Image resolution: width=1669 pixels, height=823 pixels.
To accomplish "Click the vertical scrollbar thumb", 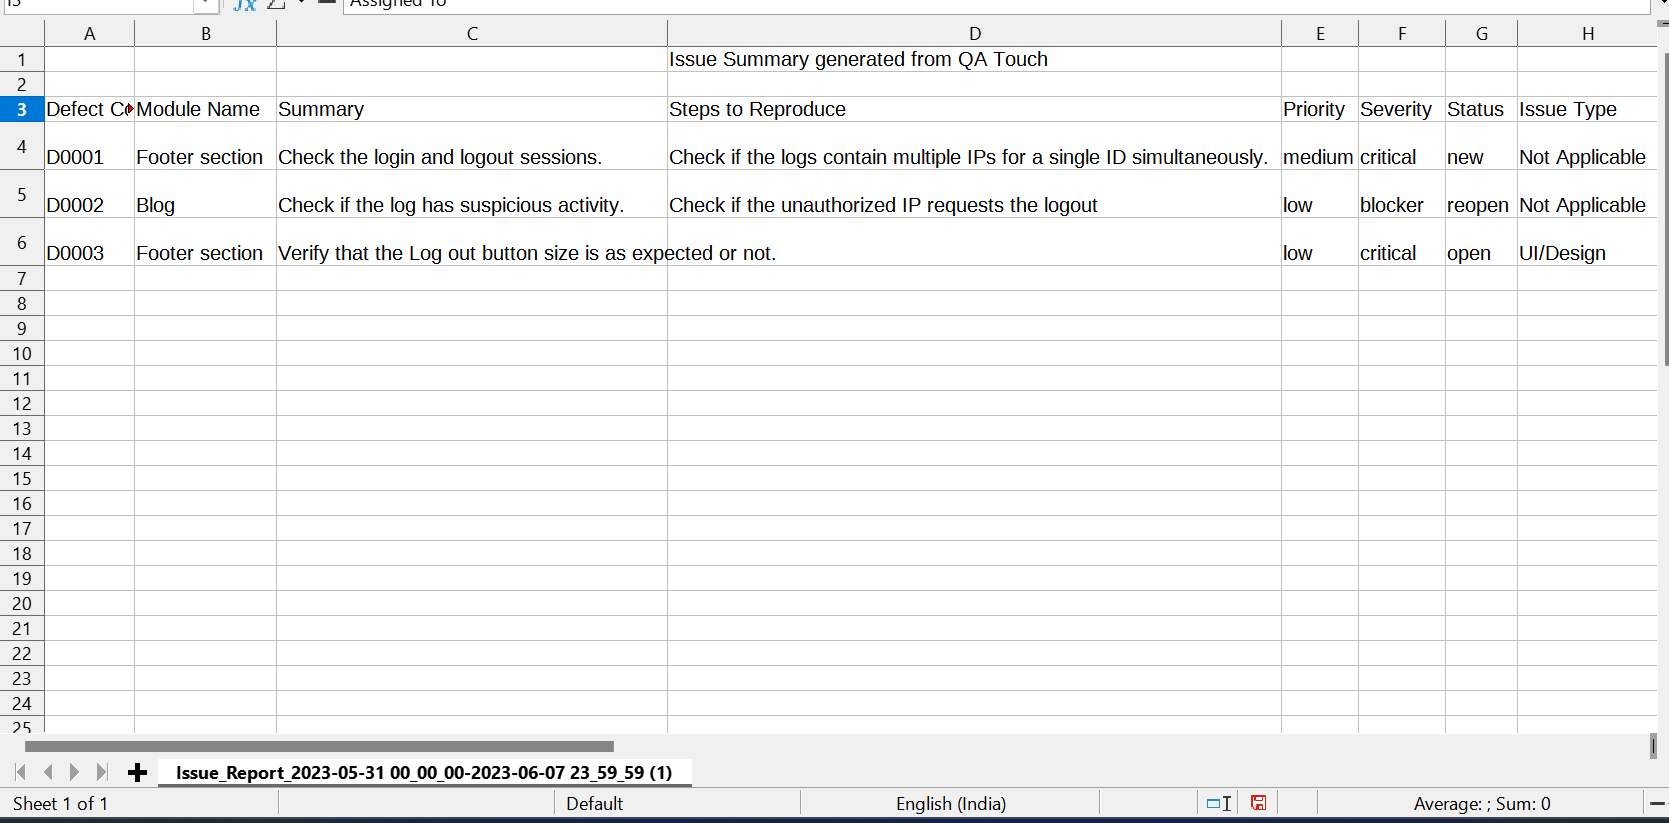I will coord(1664,208).
